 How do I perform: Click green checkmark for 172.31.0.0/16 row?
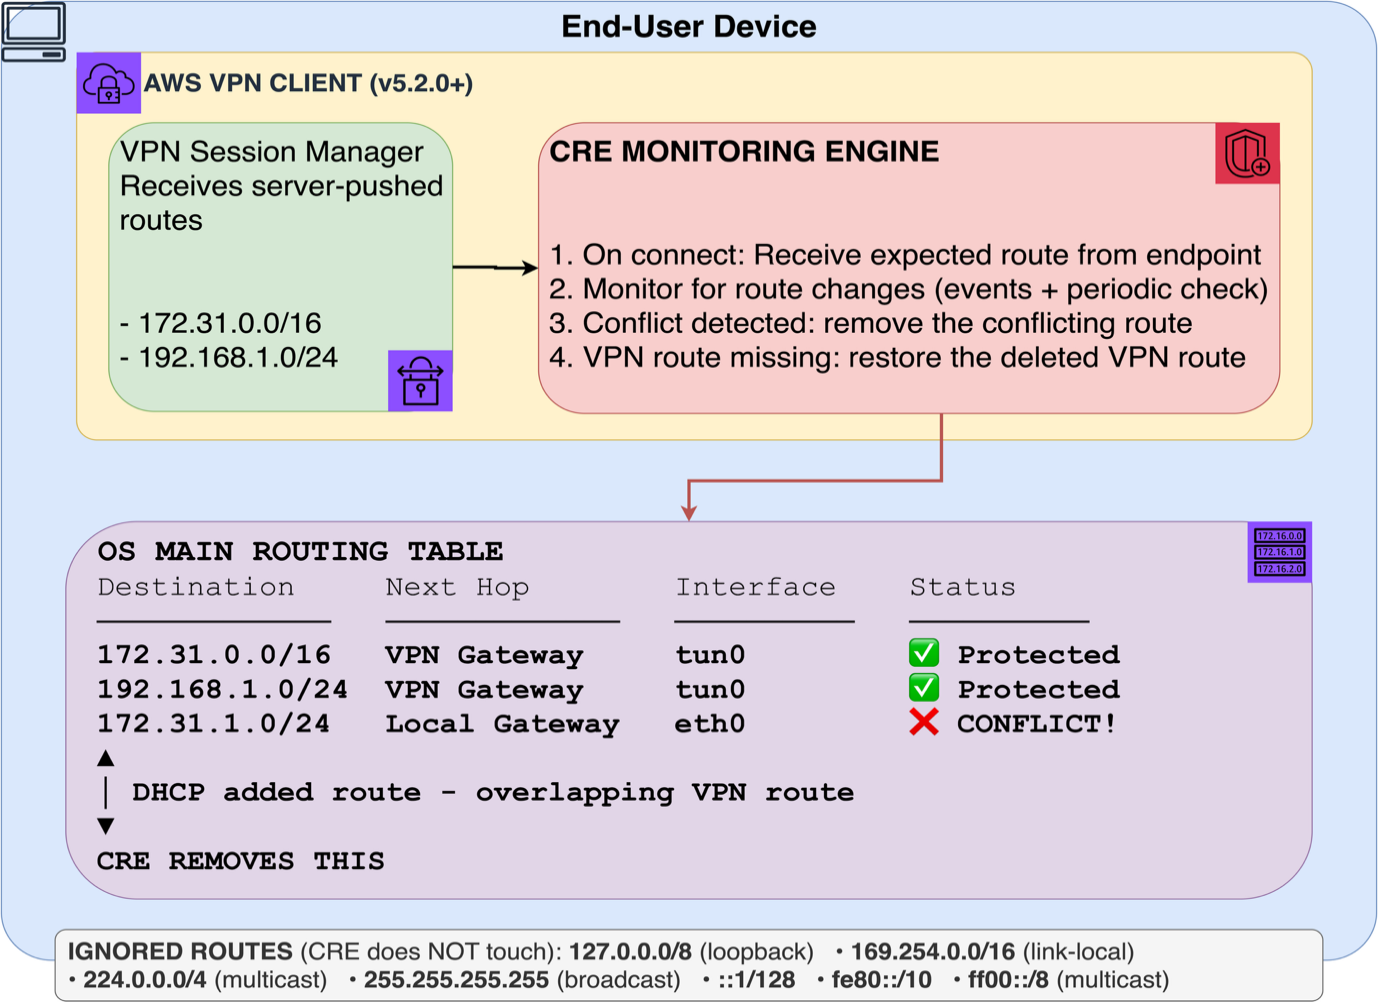924,653
